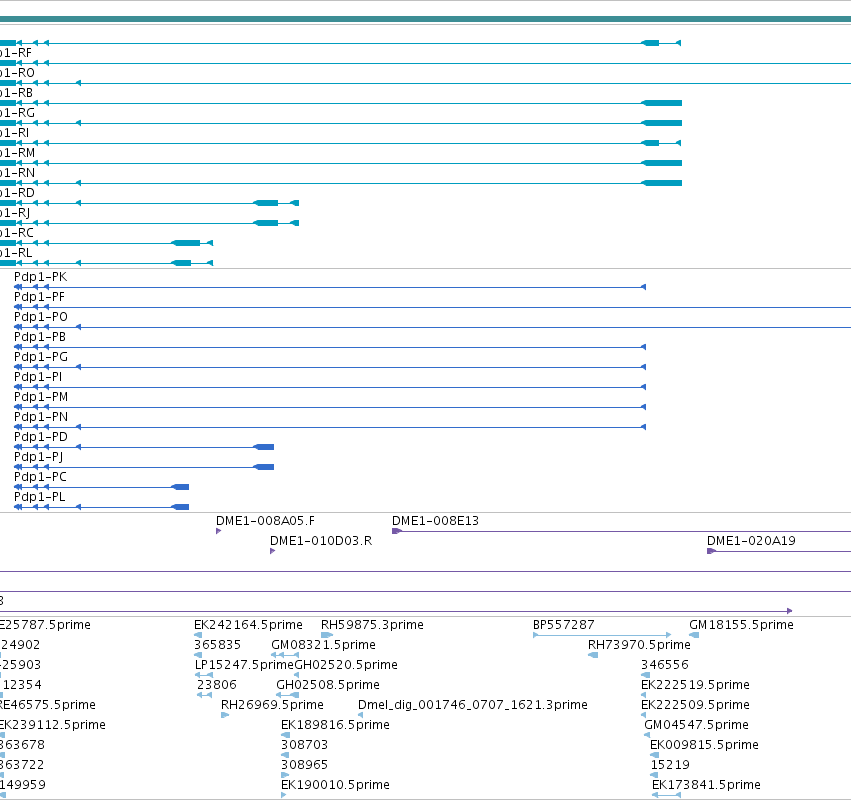Select the Pdp1-PC protein label
Screen dimensions: 851x800
click(40, 477)
